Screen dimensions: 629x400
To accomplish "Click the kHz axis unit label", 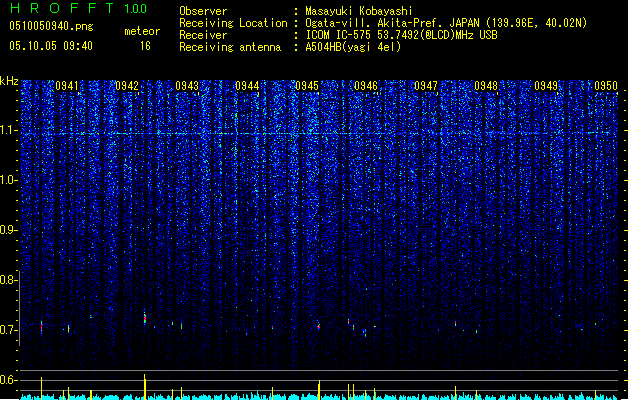I will click(9, 81).
